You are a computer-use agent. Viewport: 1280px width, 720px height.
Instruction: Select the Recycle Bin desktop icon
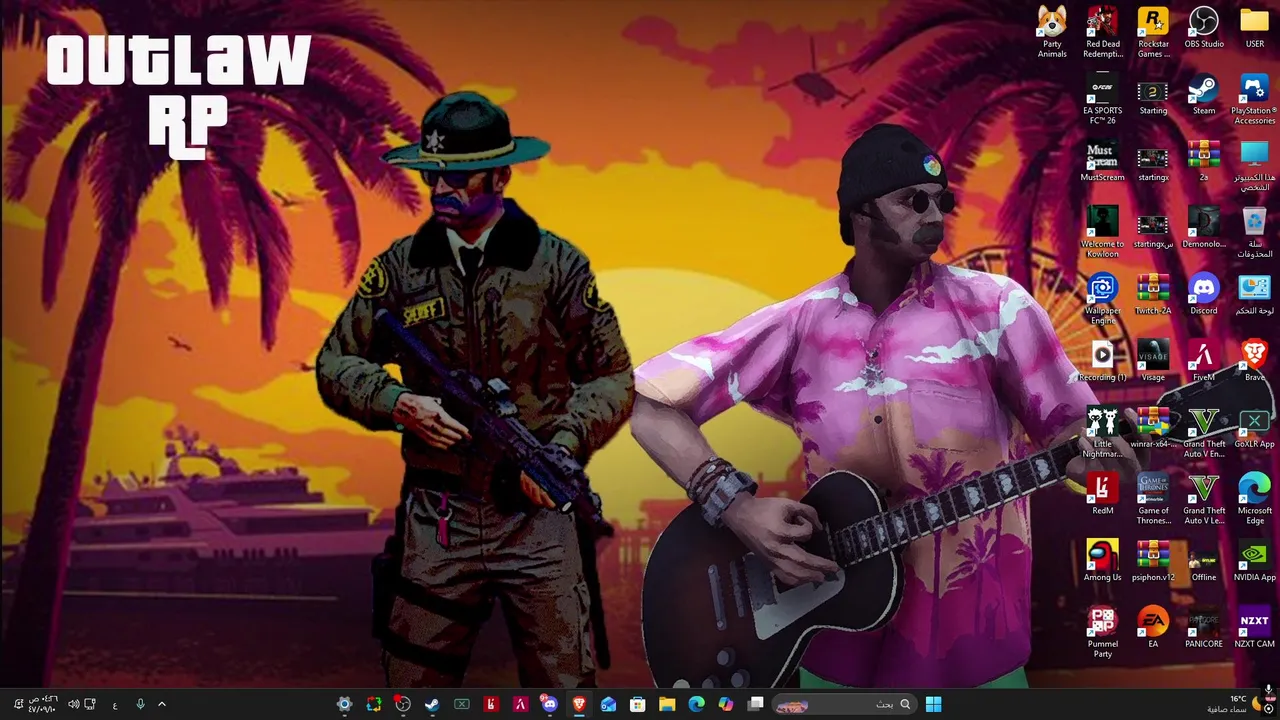pos(1254,233)
